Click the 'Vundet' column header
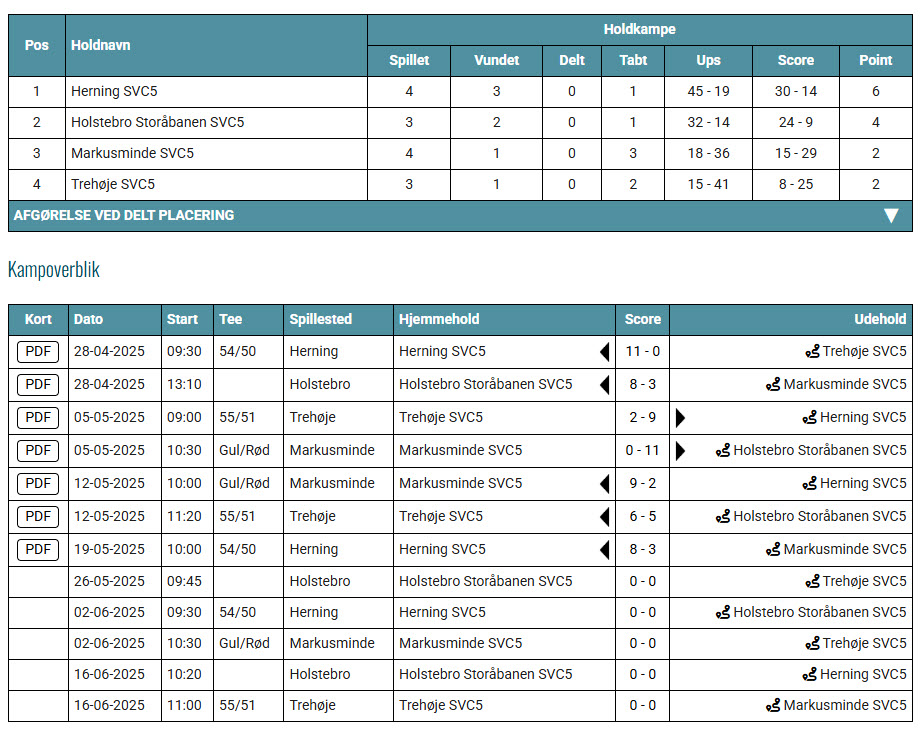 click(497, 61)
